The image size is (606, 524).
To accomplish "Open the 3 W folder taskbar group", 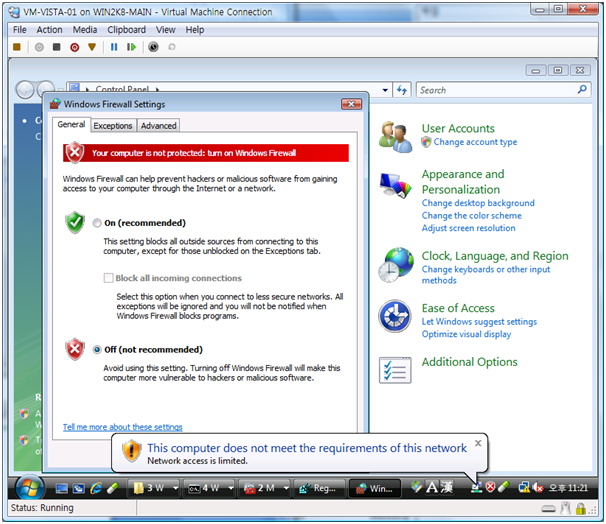I will [x=154, y=488].
